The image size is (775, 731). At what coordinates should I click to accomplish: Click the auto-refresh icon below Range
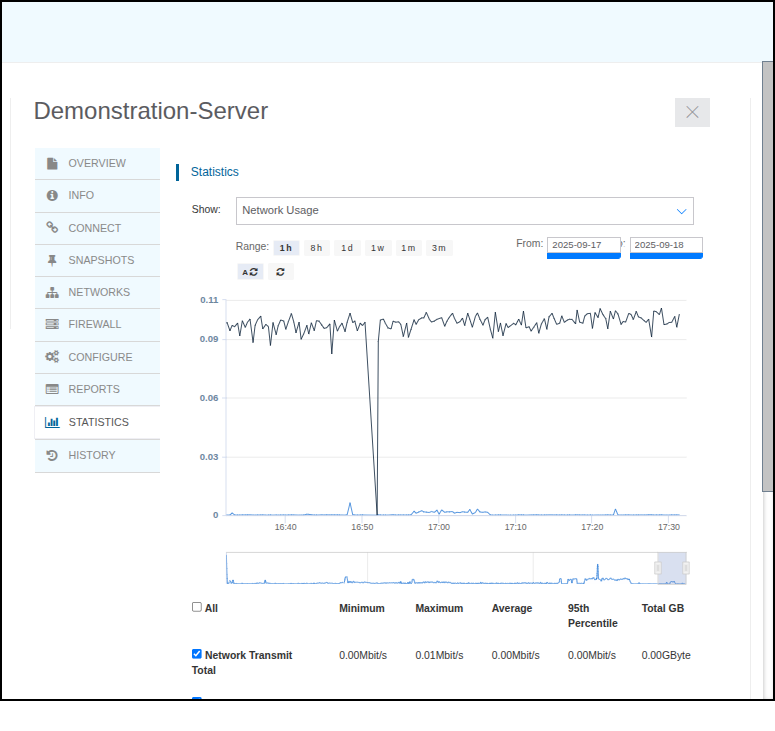click(250, 272)
